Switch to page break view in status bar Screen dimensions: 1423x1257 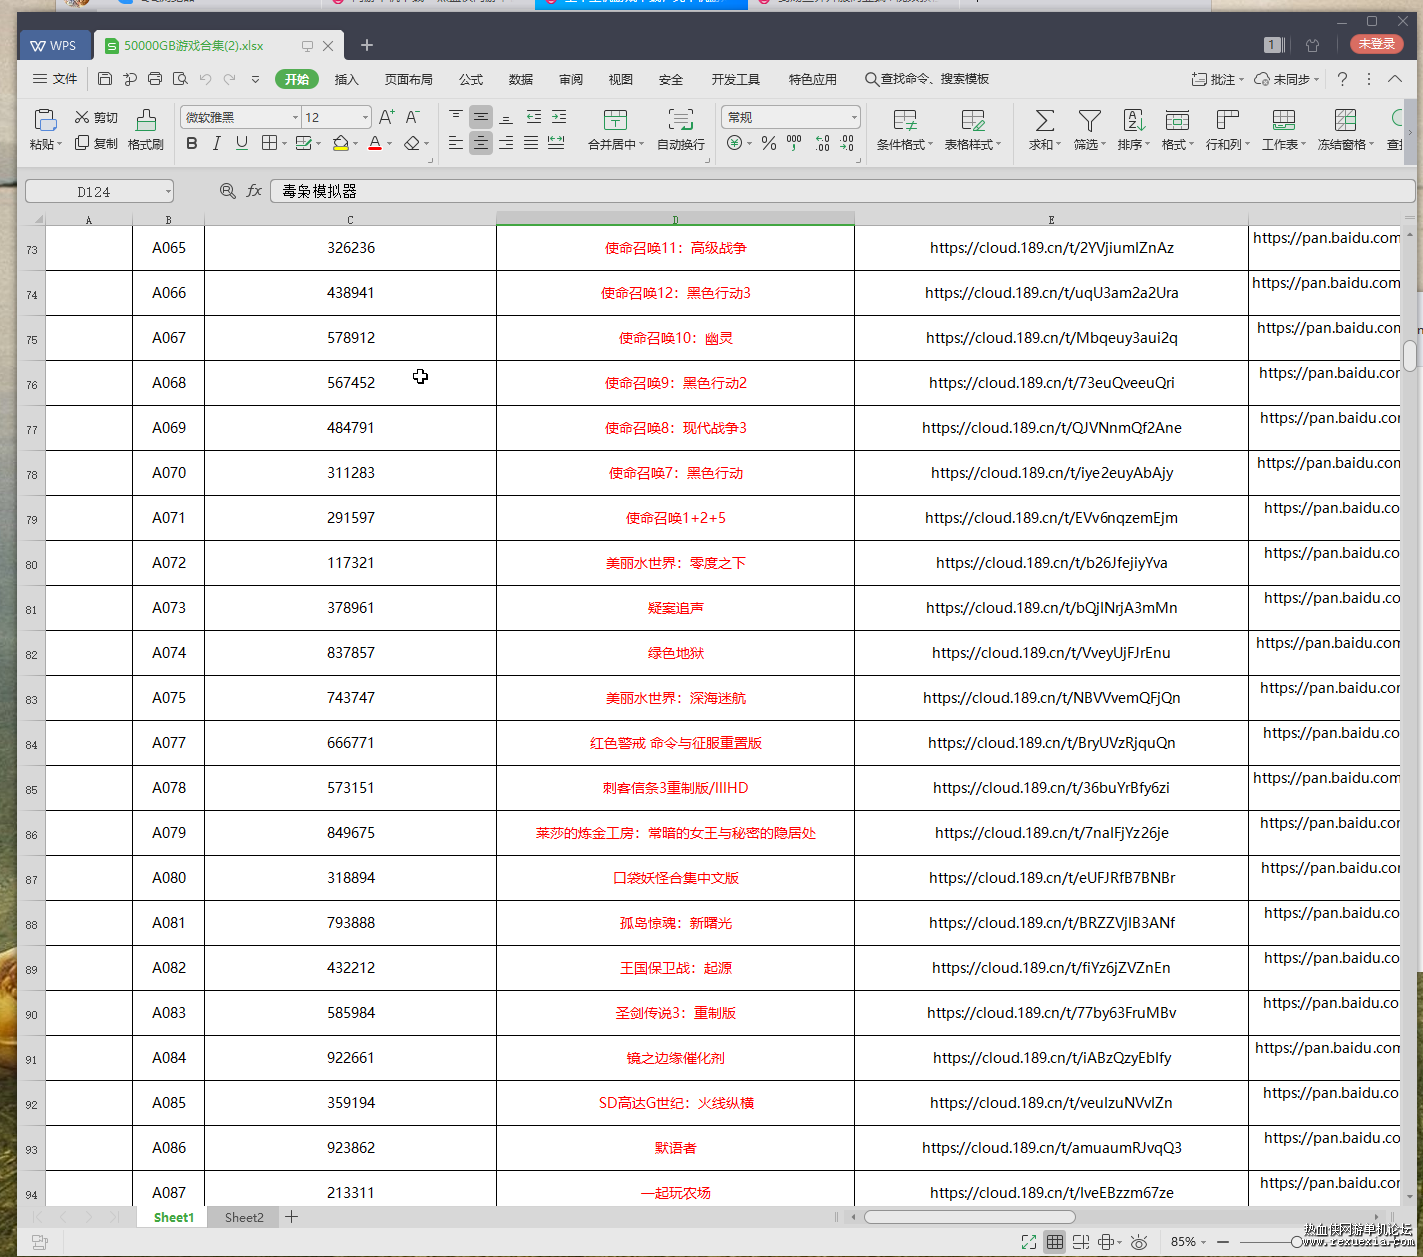[1081, 1242]
